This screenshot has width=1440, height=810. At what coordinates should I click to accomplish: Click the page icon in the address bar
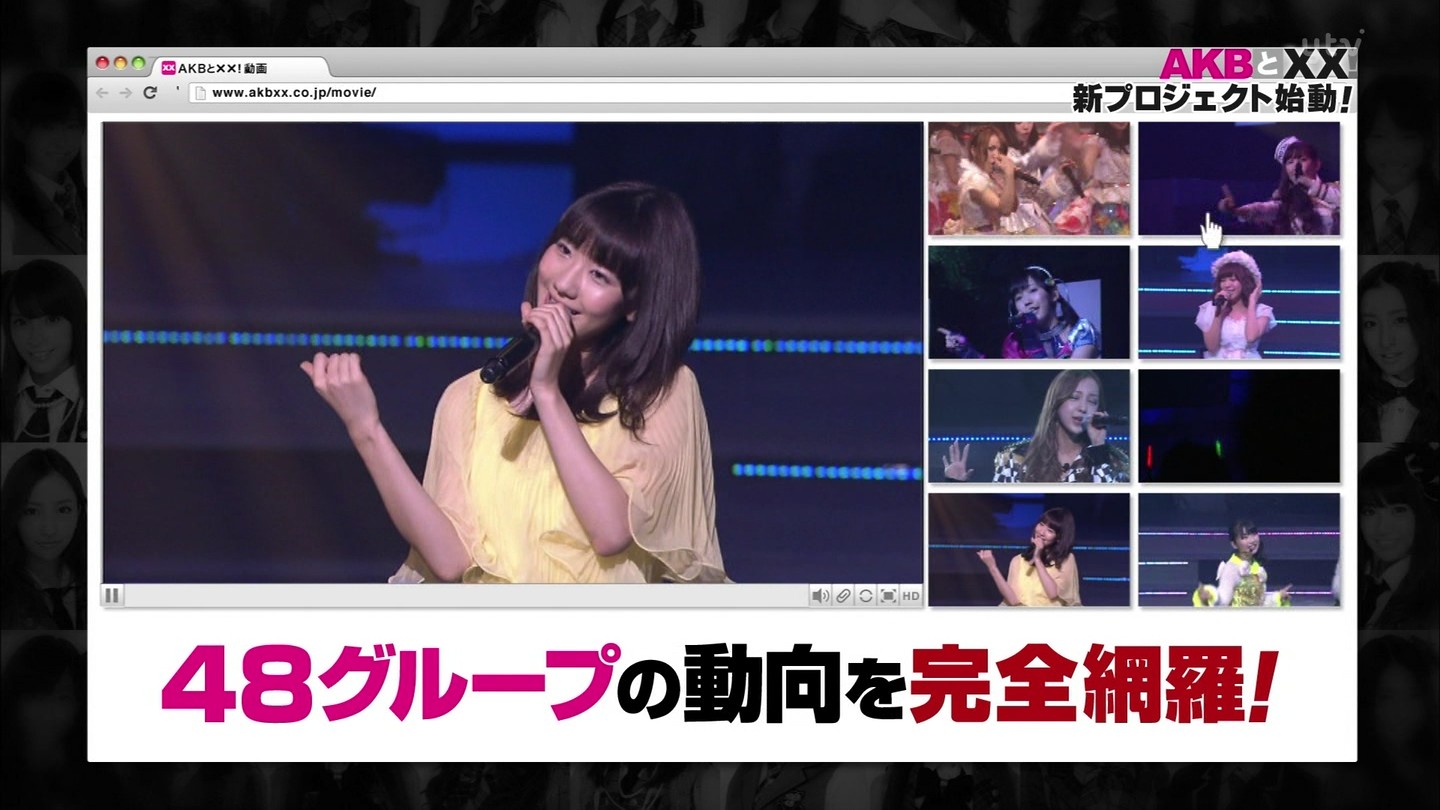pos(199,93)
